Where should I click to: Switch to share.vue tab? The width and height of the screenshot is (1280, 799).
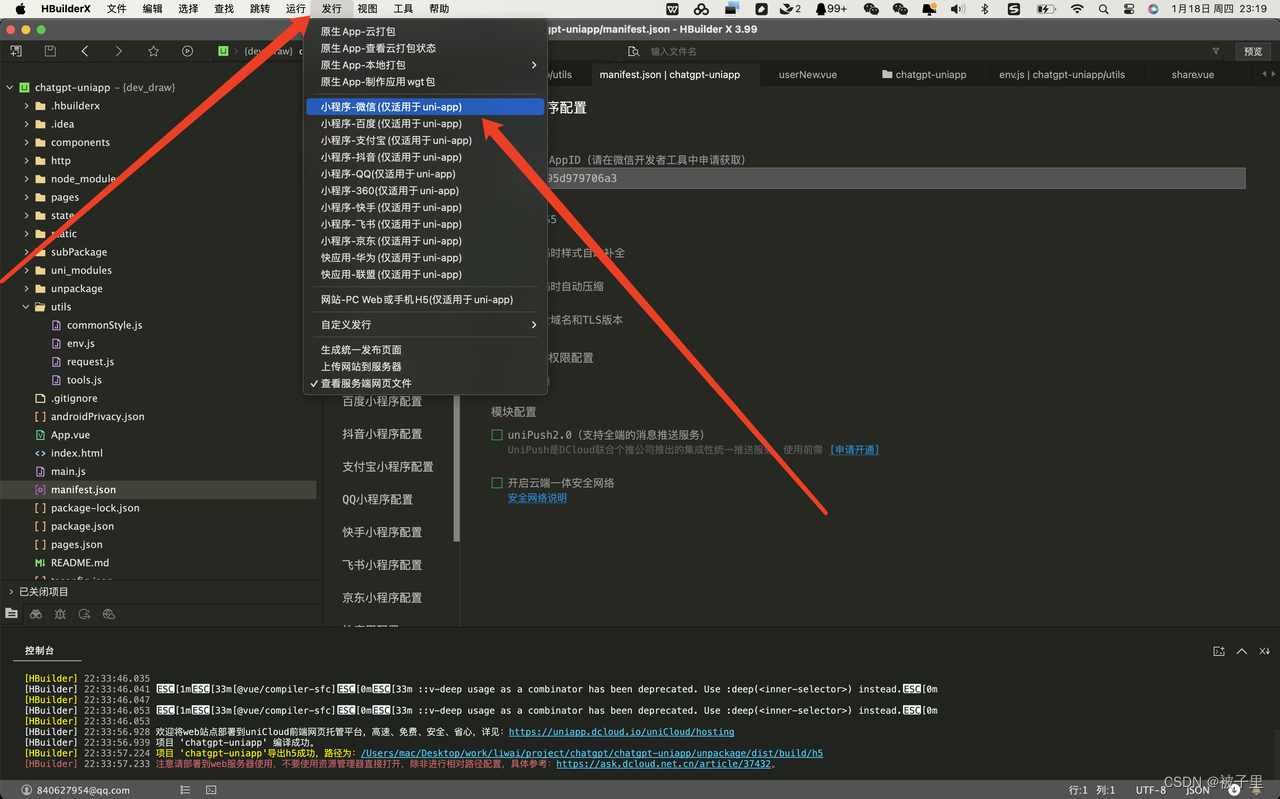(x=1192, y=75)
